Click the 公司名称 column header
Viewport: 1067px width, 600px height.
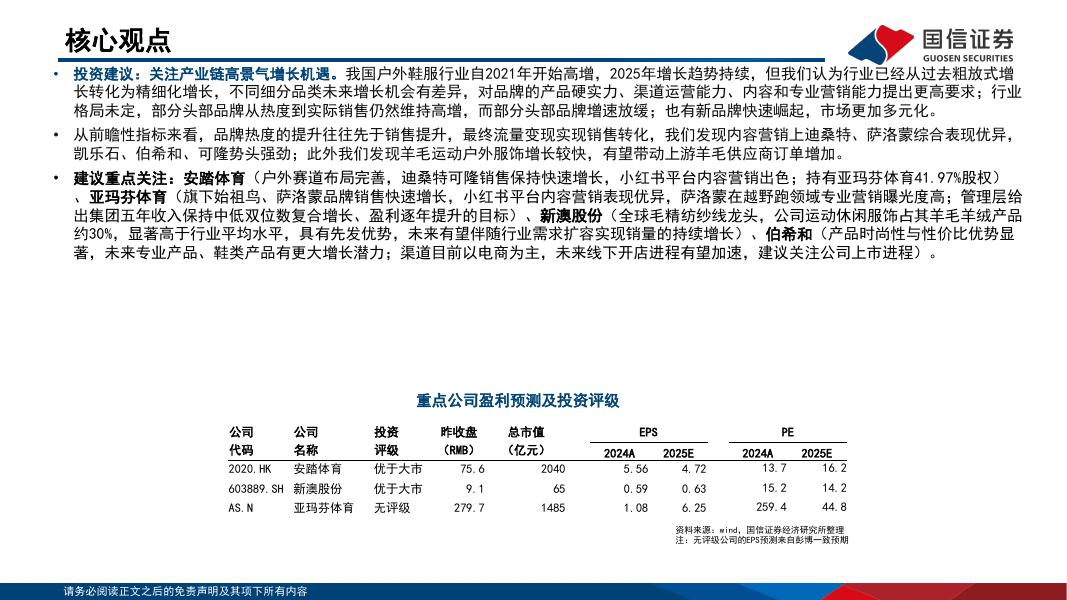point(306,441)
